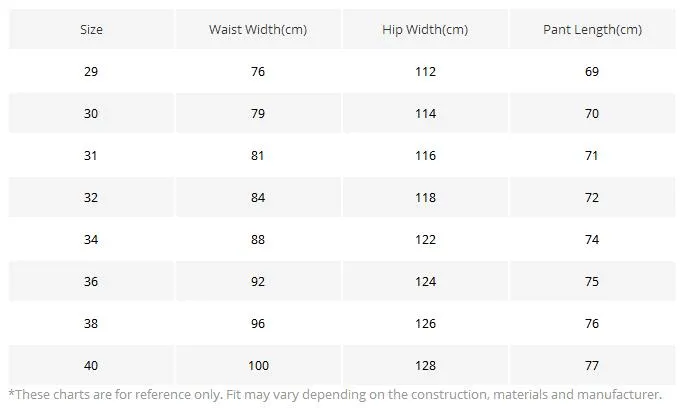Click the Waist Width(cm) column header

258,30
